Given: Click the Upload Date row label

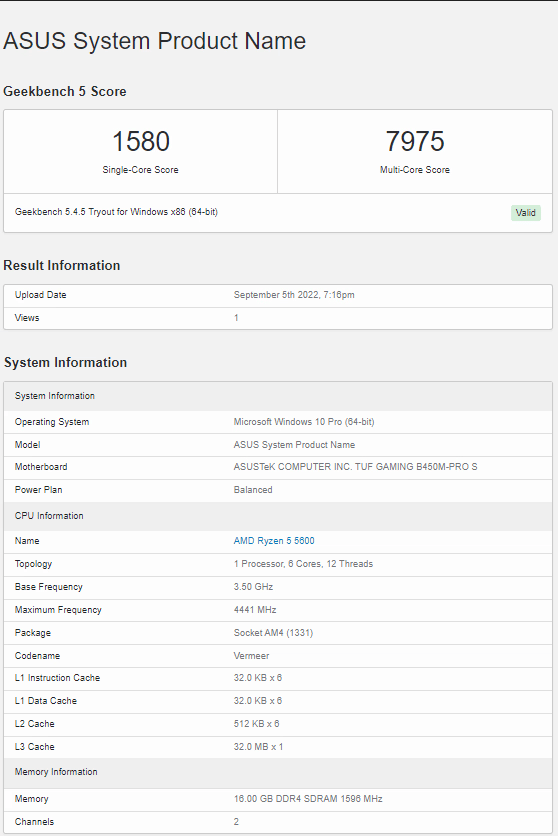Looking at the screenshot, I should click(41, 295).
